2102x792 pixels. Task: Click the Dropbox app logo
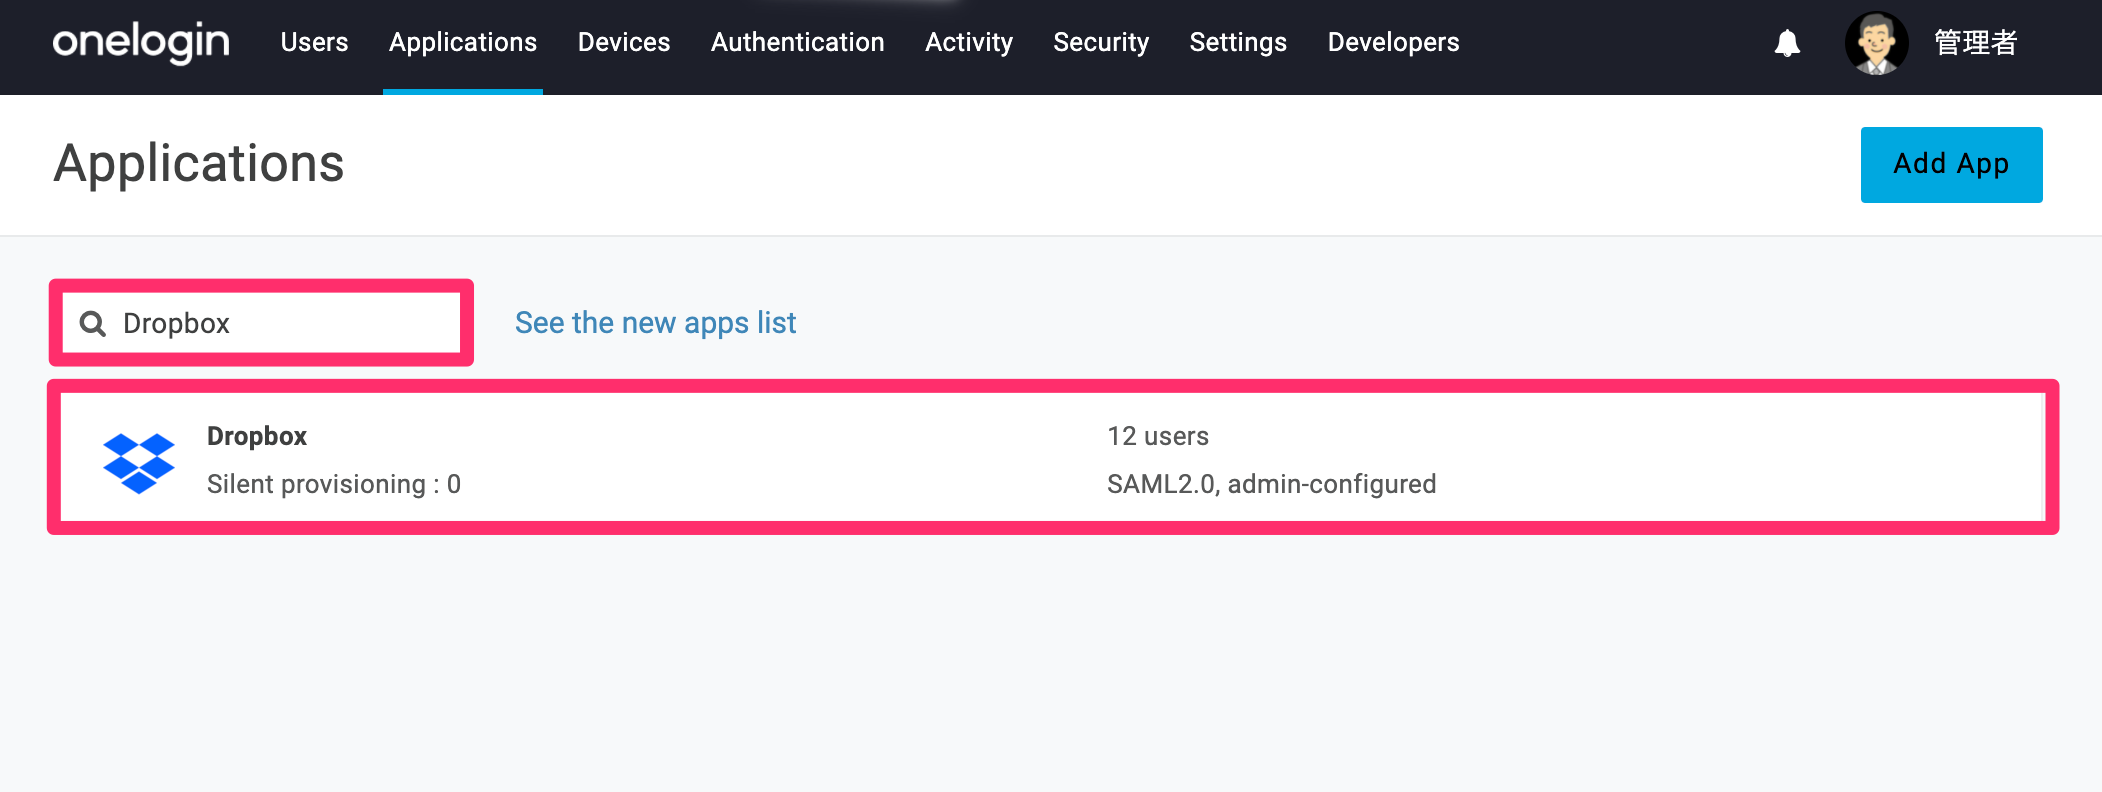139,462
